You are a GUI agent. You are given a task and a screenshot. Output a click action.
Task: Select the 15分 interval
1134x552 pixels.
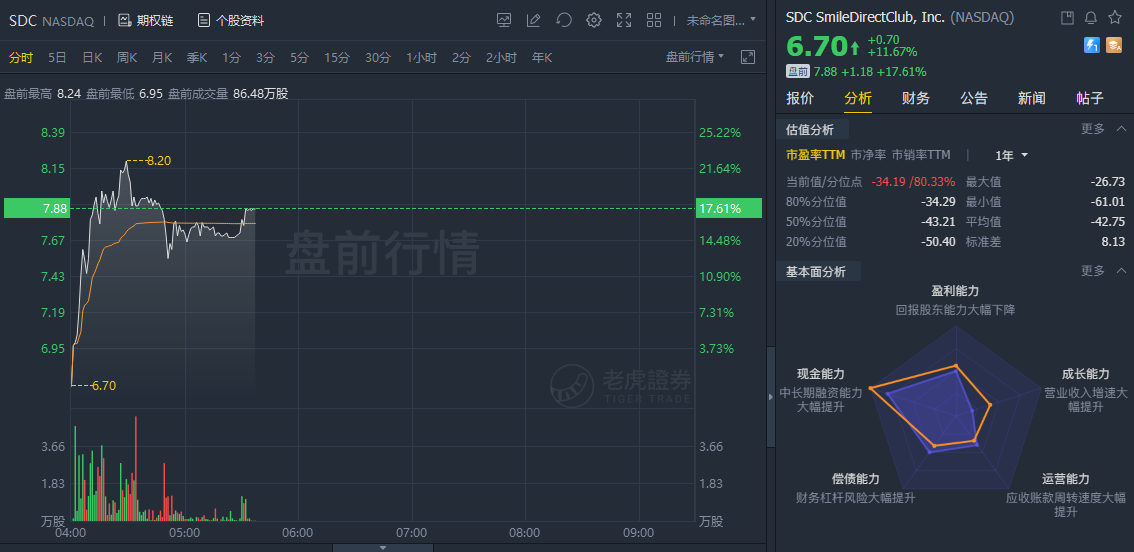(336, 58)
